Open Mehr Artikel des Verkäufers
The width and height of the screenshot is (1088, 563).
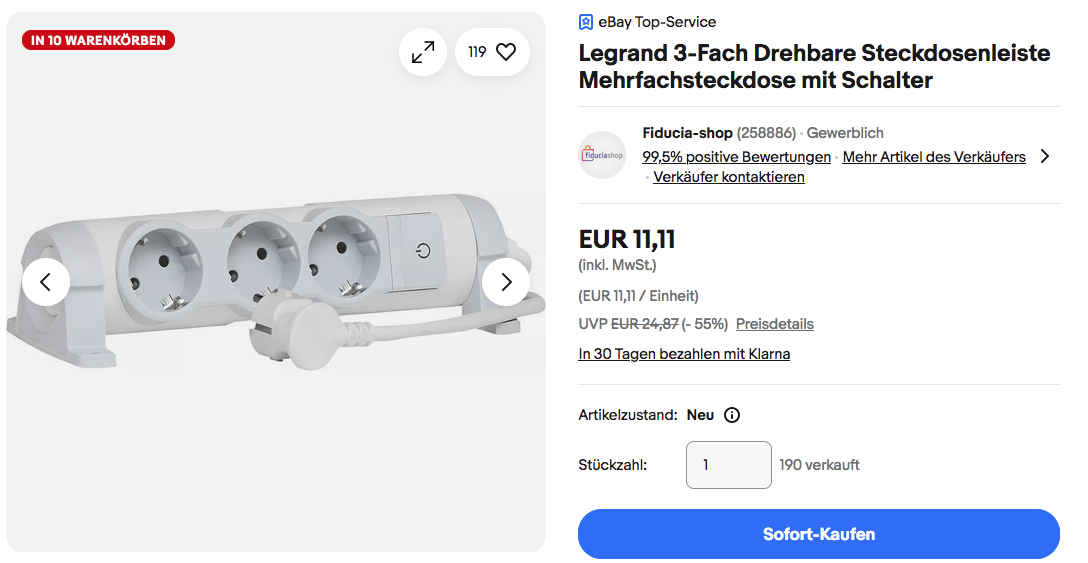pos(934,157)
